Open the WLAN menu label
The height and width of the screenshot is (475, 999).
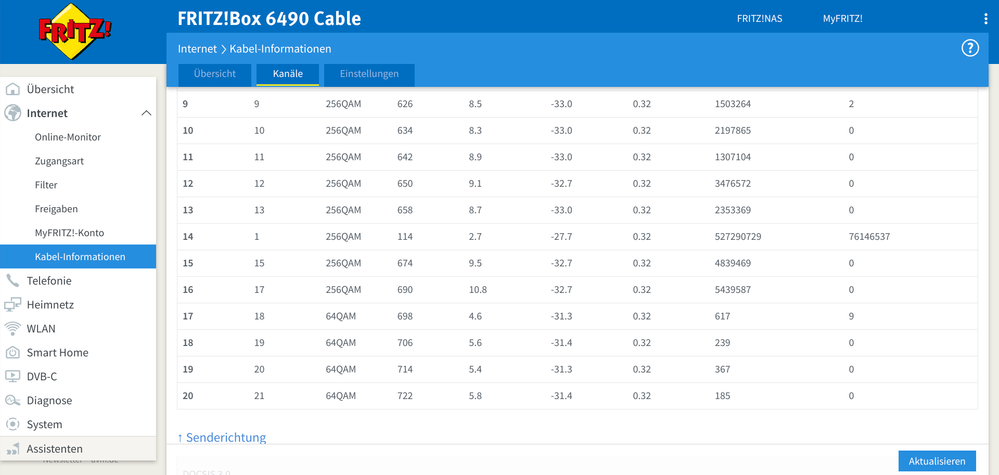(41, 329)
